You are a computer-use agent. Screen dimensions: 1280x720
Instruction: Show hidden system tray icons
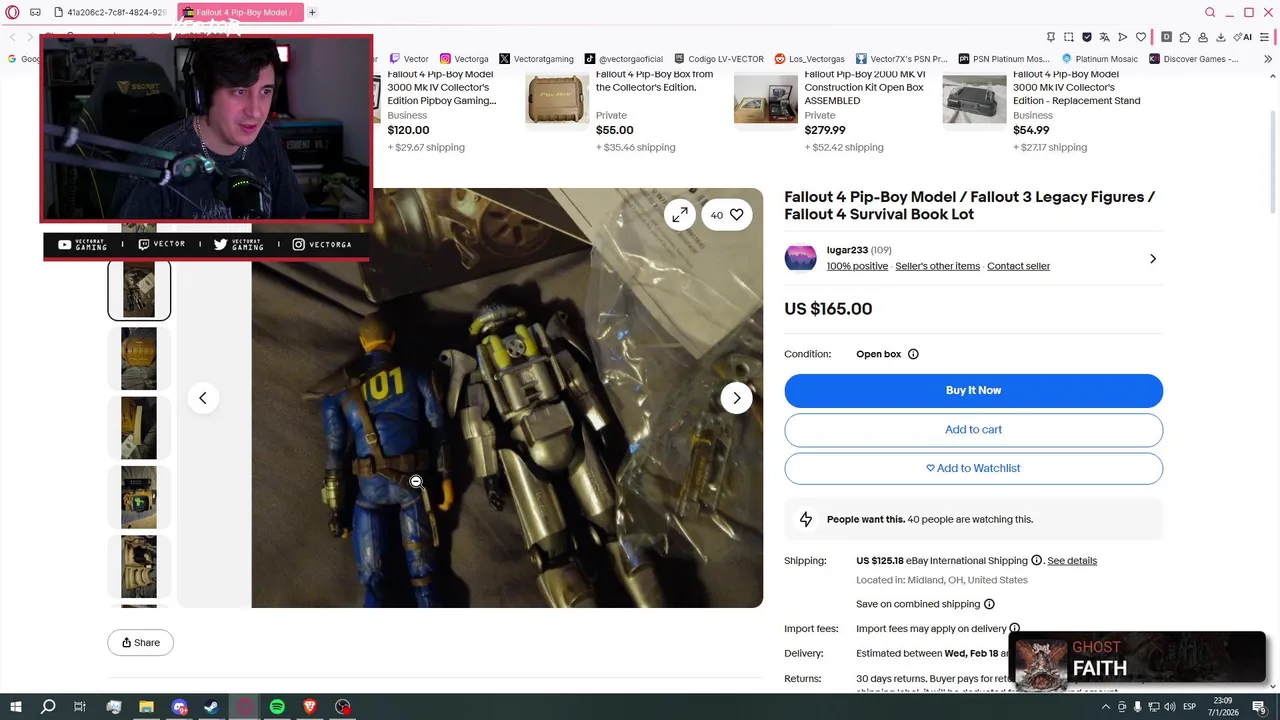pos(1106,707)
